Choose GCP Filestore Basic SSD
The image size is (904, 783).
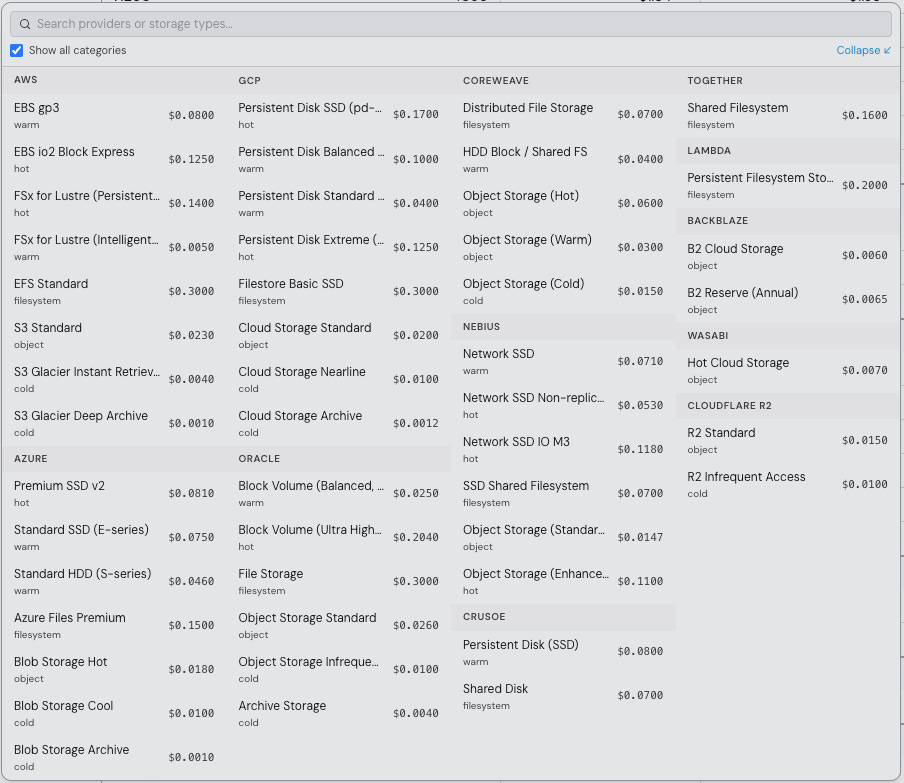(338, 291)
